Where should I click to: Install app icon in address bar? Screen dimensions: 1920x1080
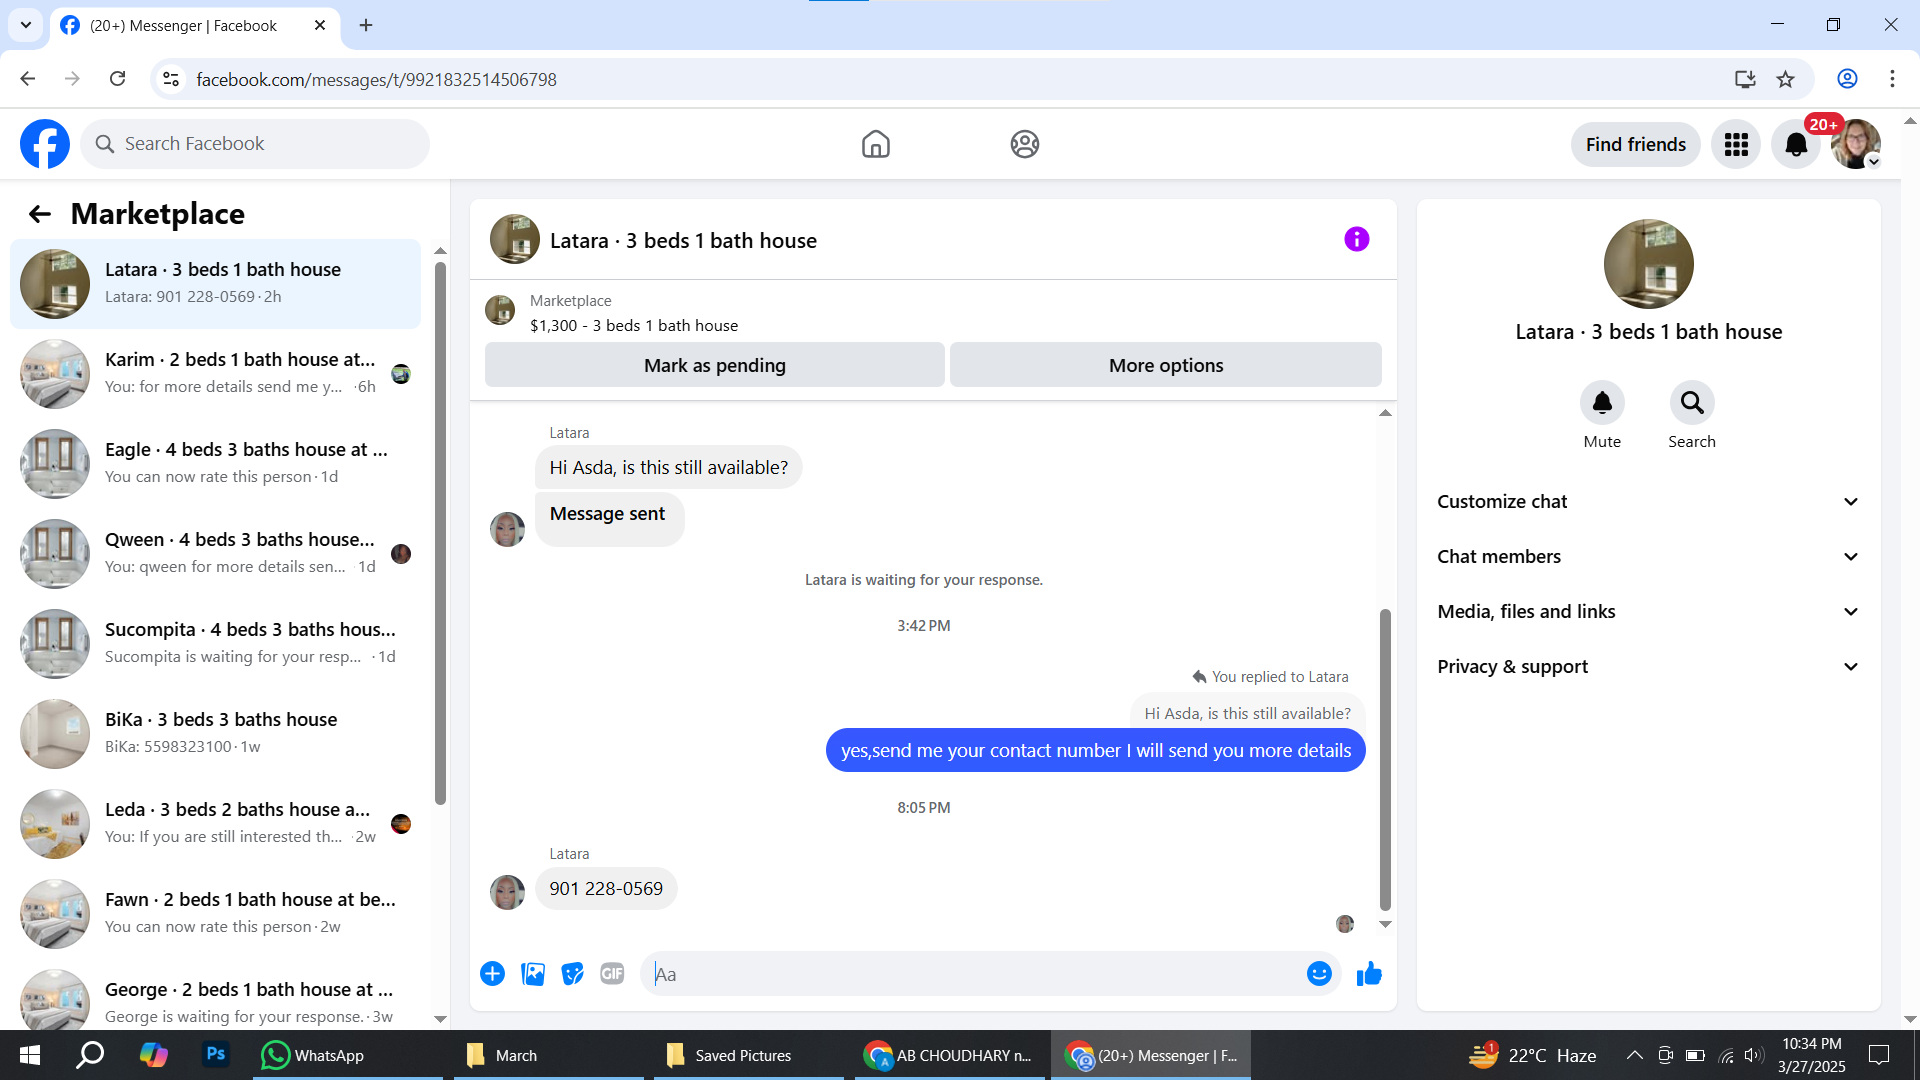(x=1745, y=79)
